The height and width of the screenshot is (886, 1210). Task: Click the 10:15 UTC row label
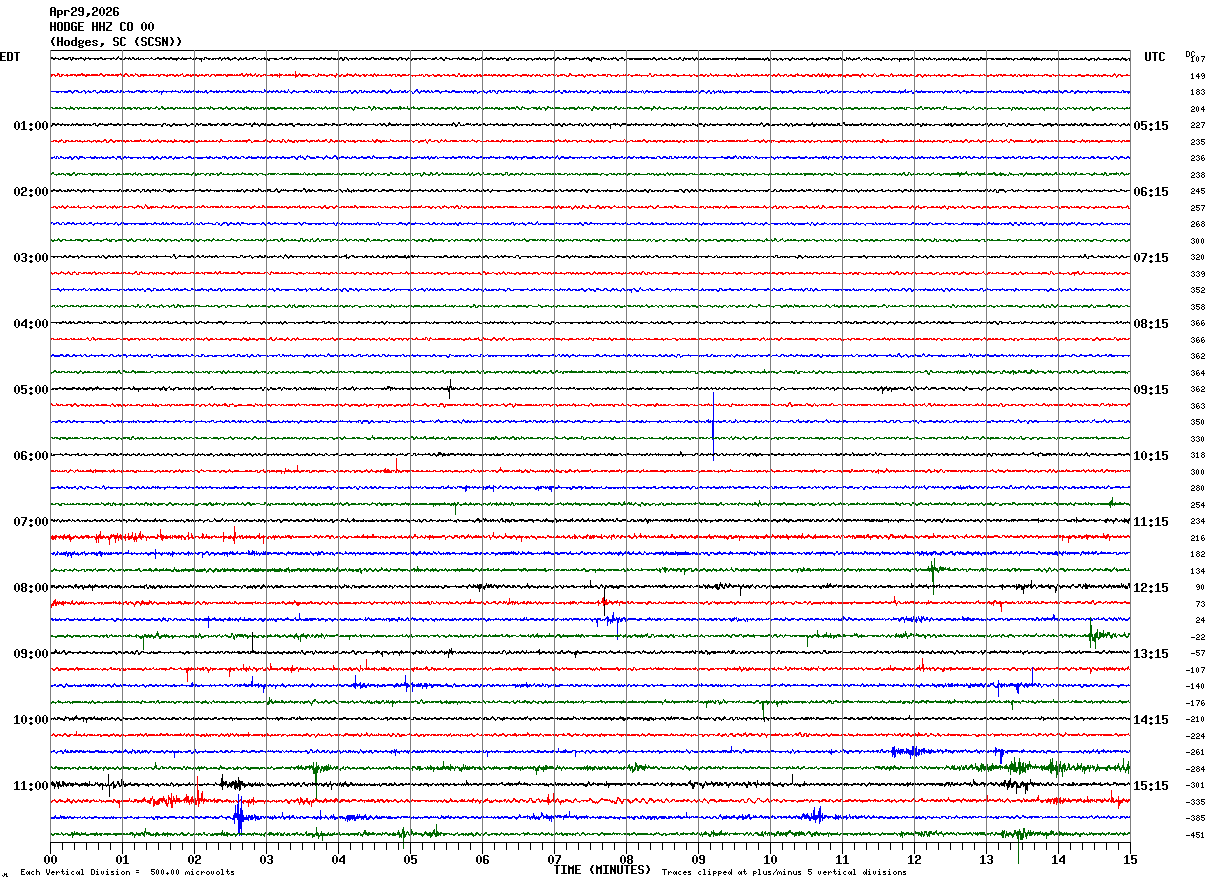click(x=1150, y=456)
